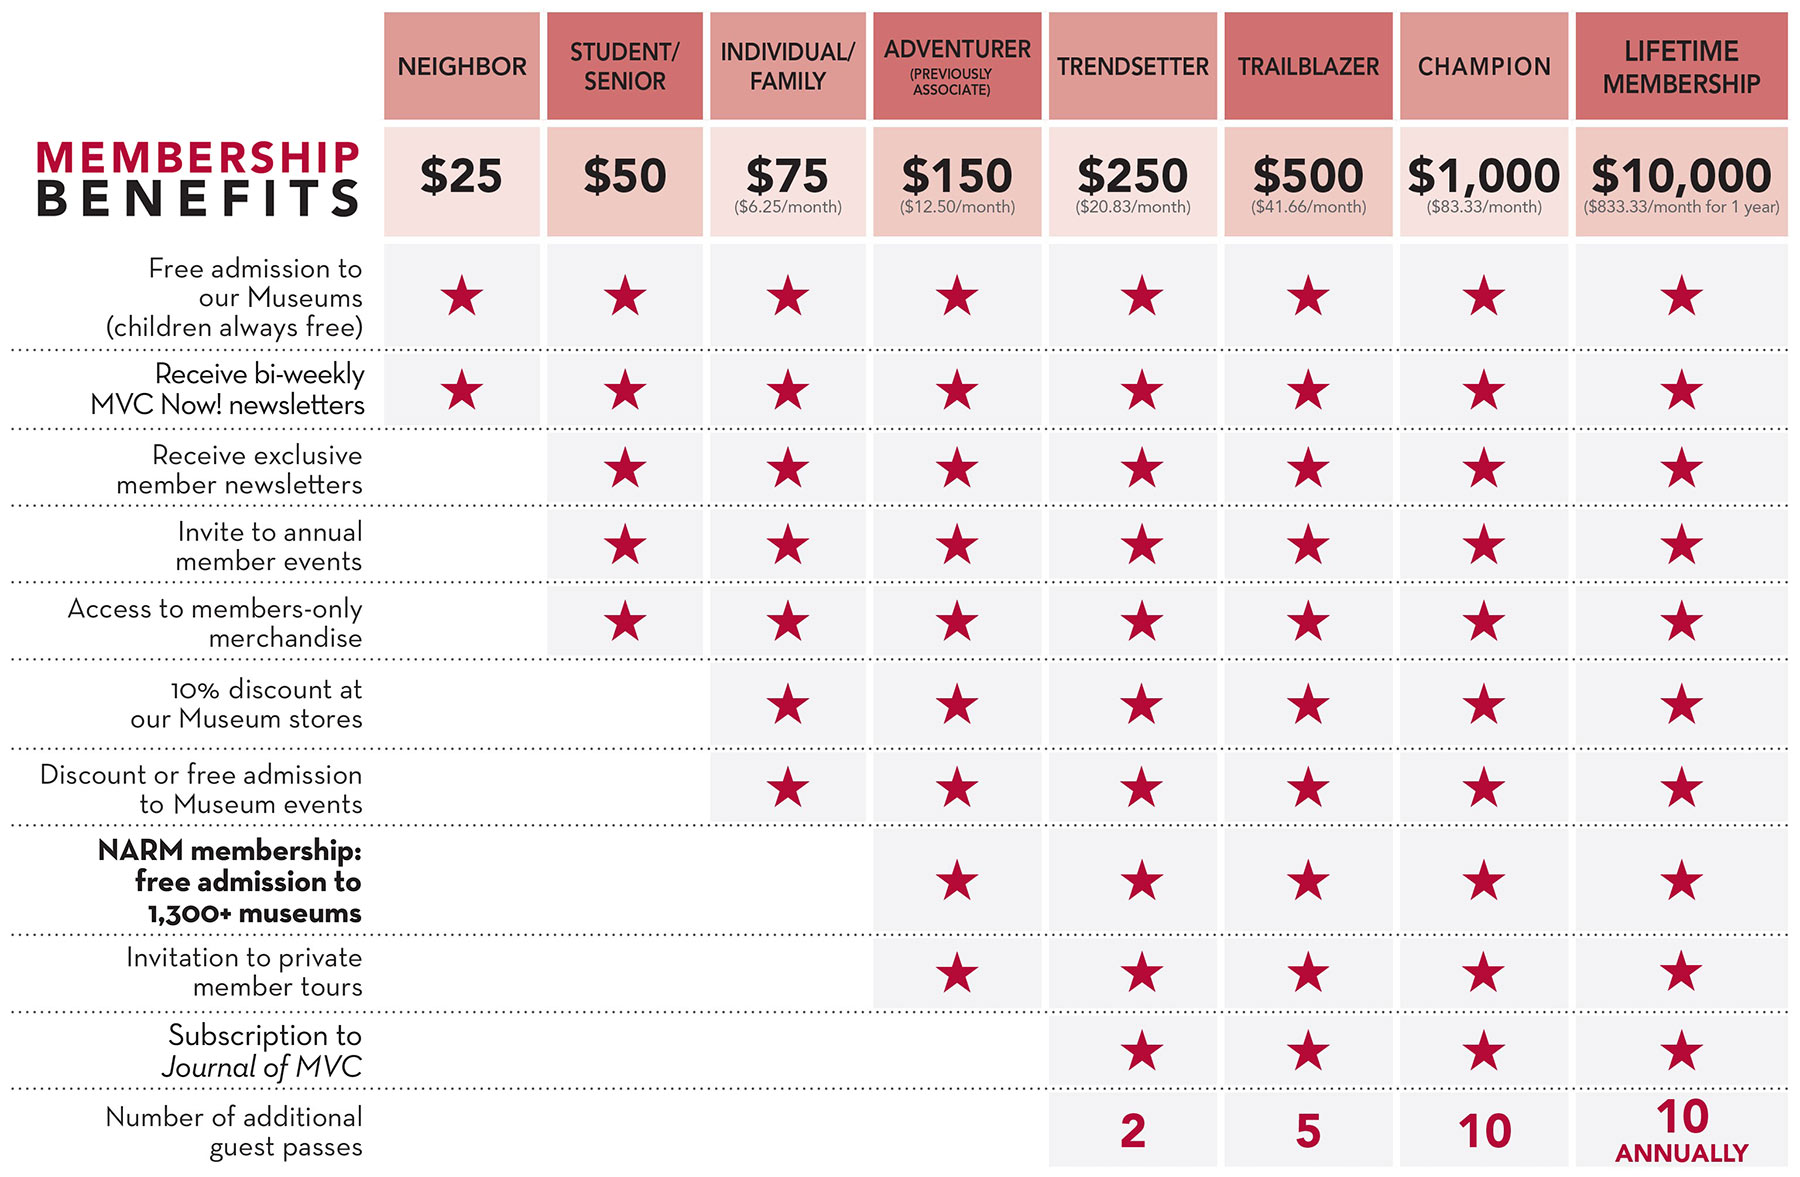Click the Trendsetter guest passes number 2
The width and height of the screenshot is (1800, 1177).
[x=1133, y=1131]
